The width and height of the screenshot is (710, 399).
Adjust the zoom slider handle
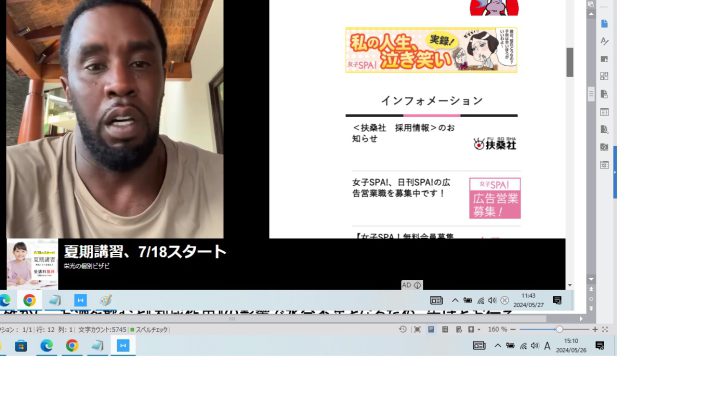(x=559, y=329)
